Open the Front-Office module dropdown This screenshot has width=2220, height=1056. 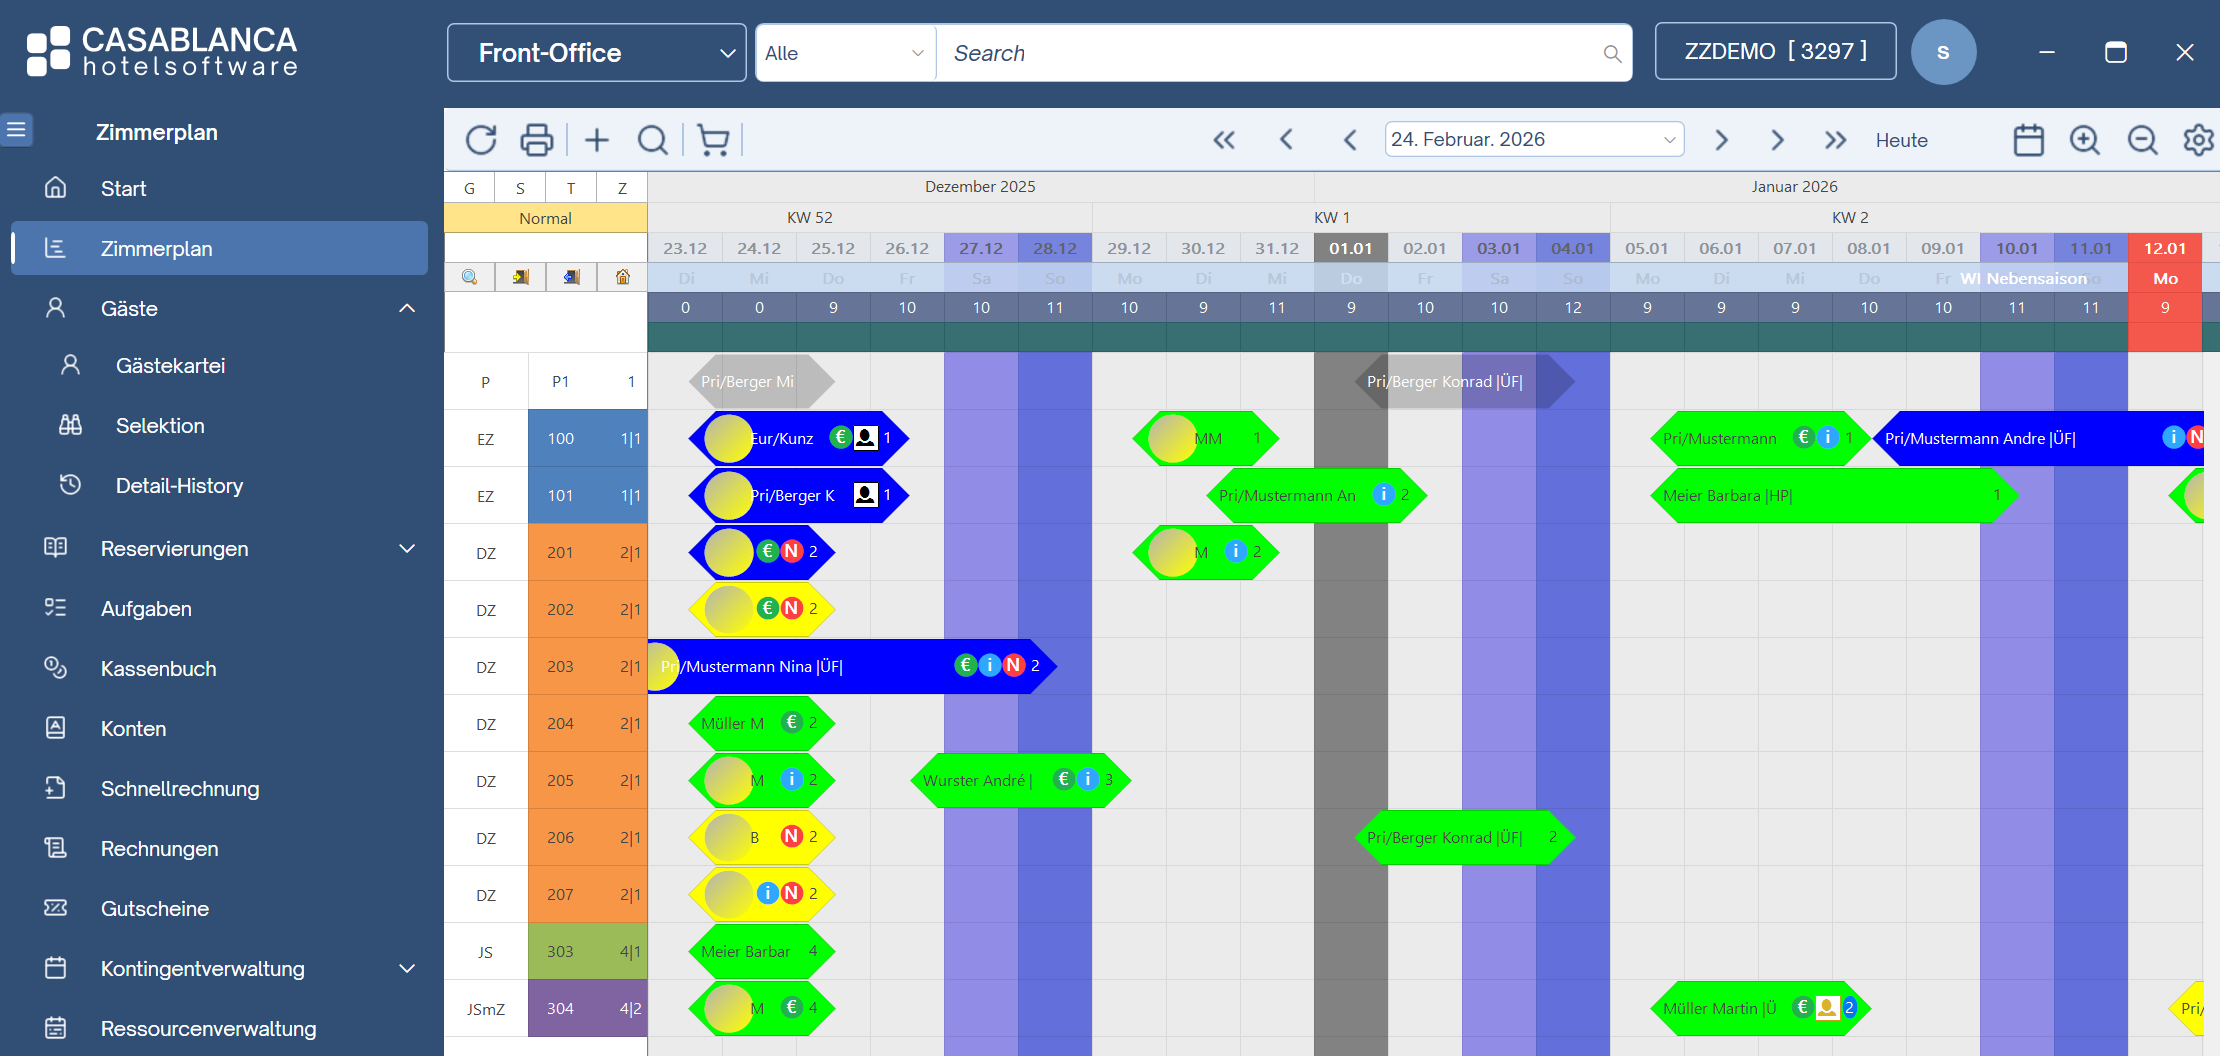[597, 53]
